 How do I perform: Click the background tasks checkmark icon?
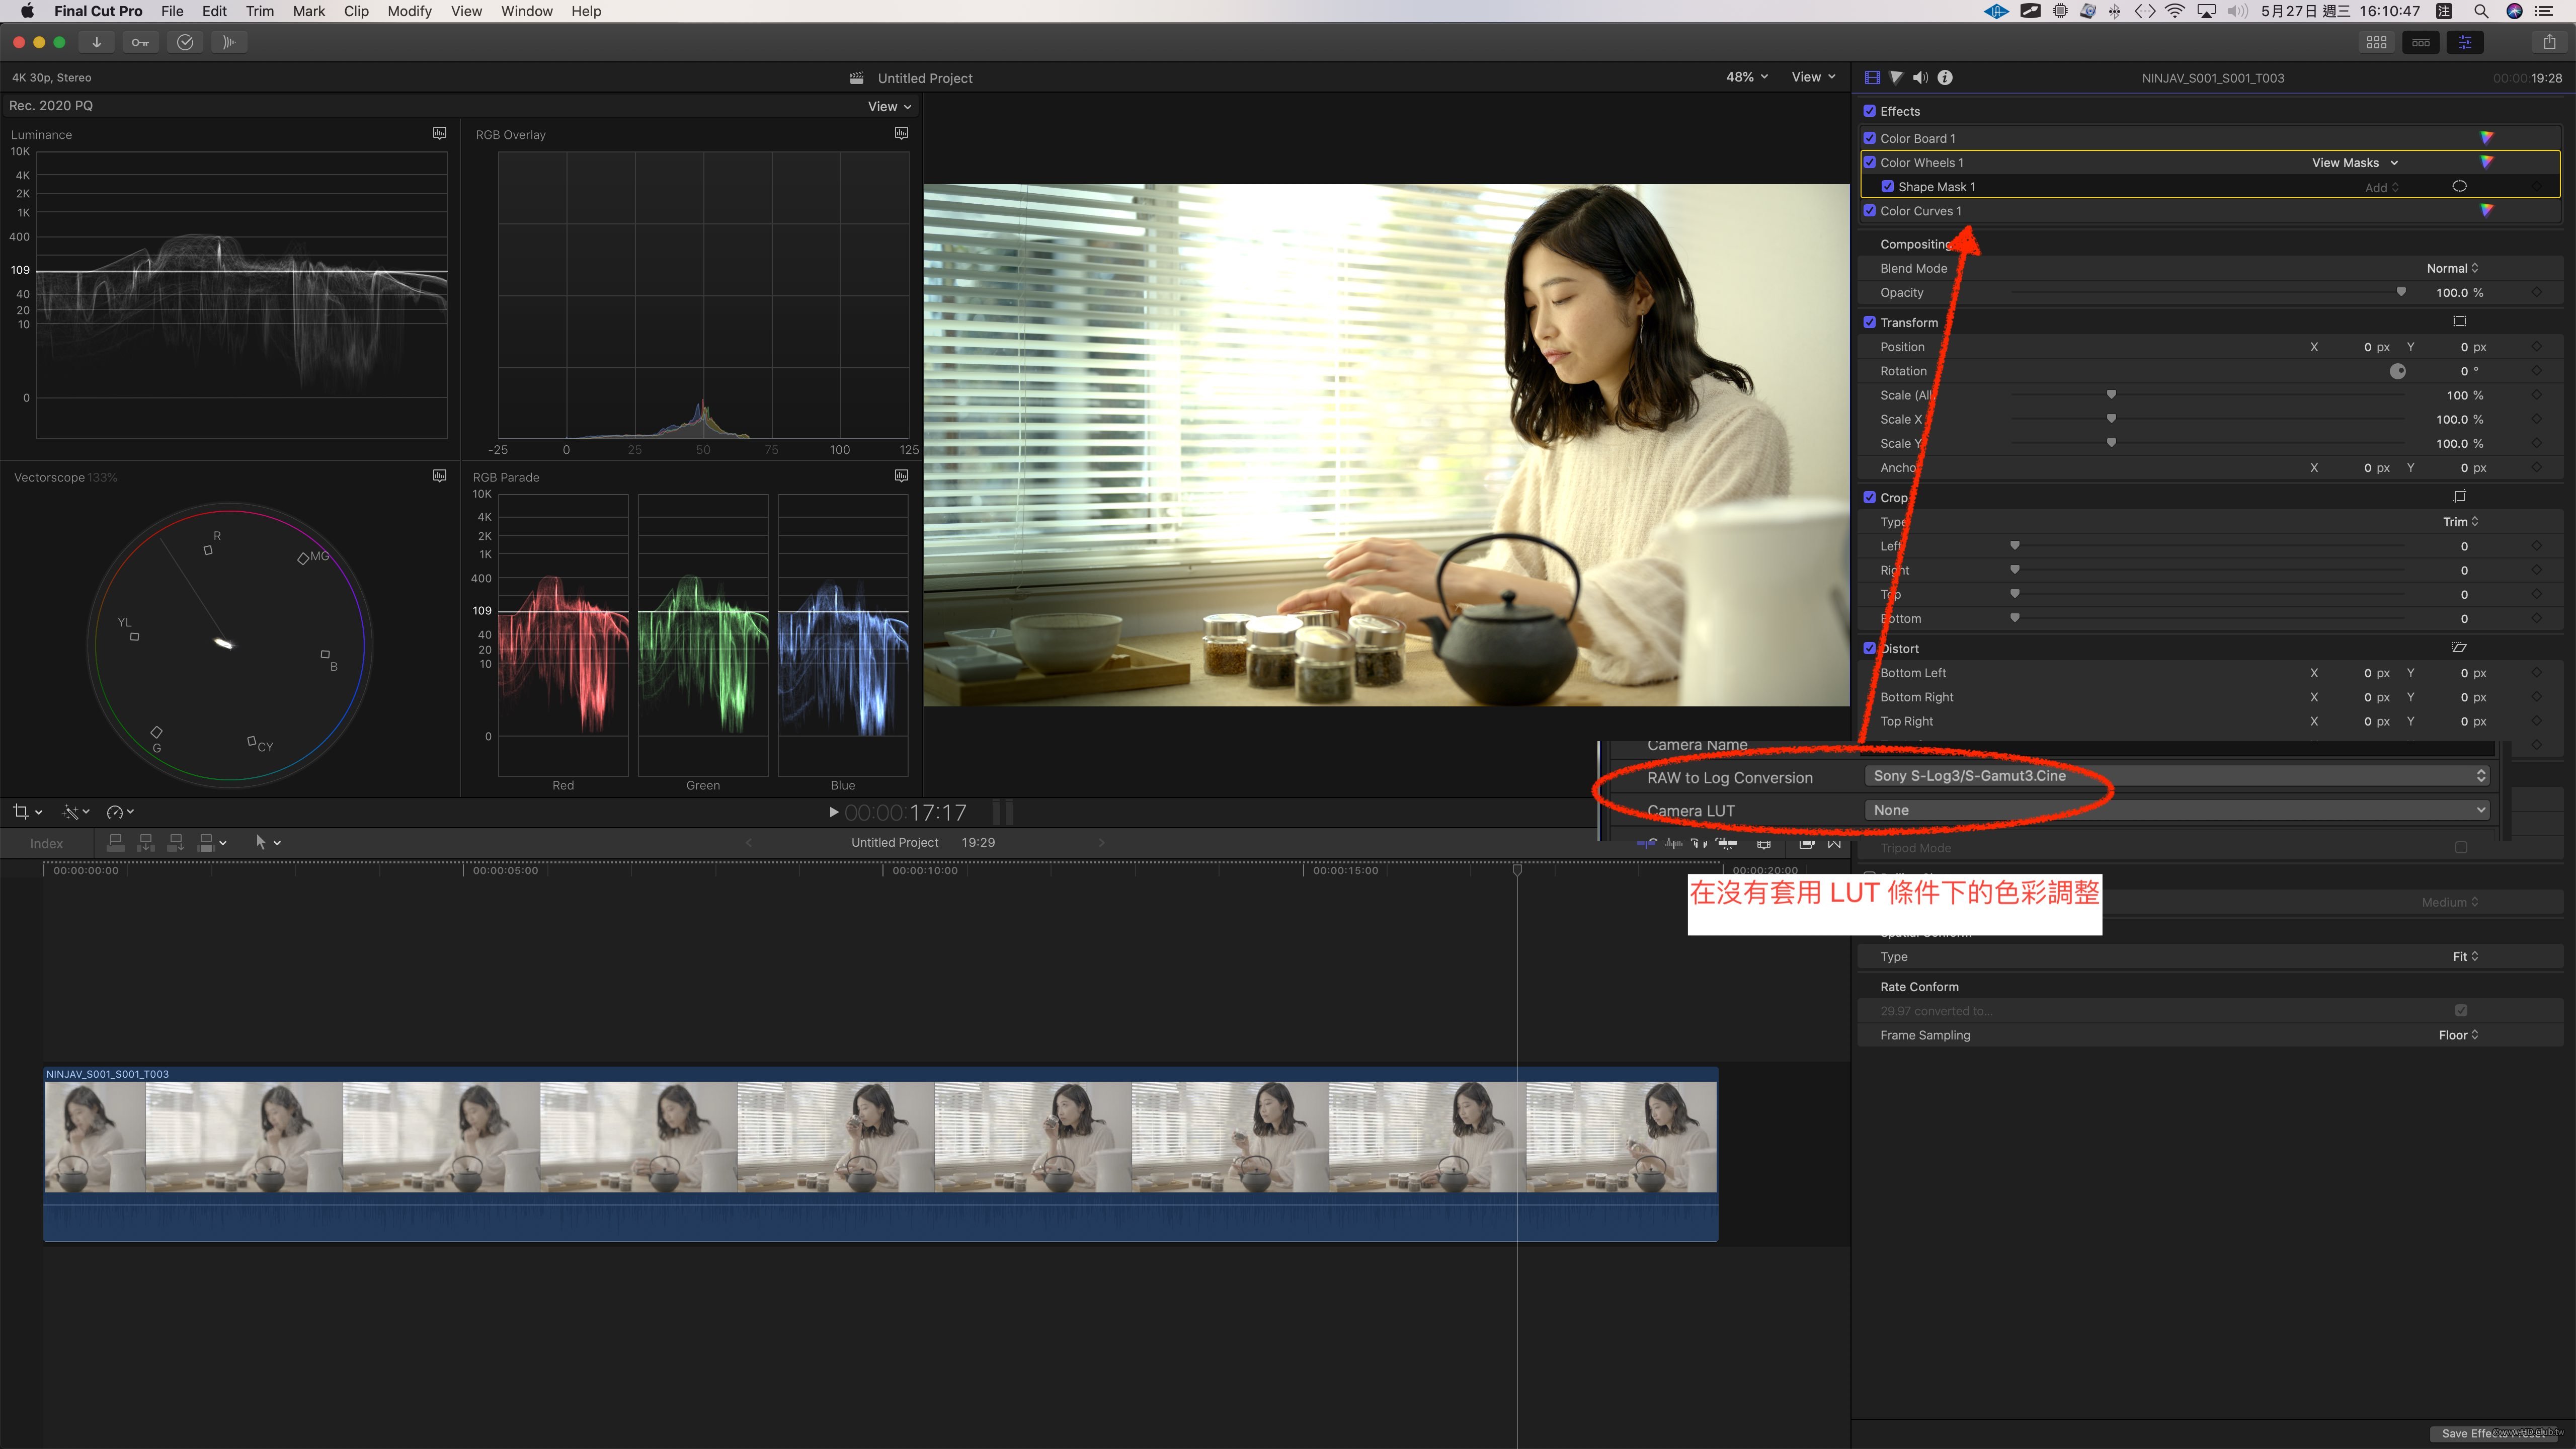click(185, 42)
